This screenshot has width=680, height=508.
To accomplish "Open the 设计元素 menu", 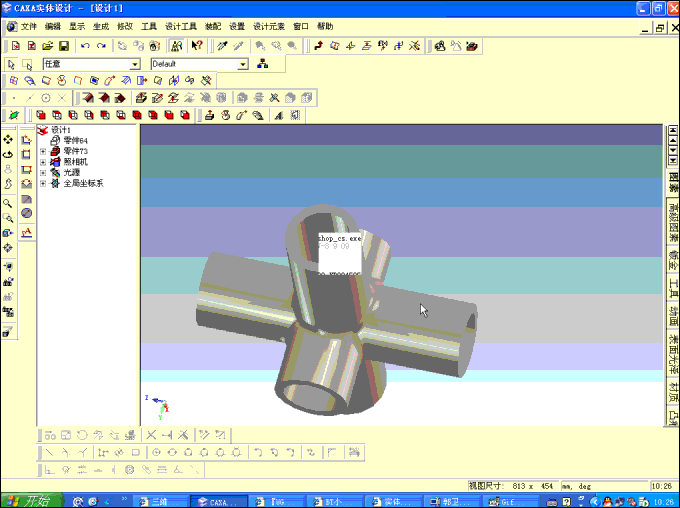I will [x=269, y=26].
